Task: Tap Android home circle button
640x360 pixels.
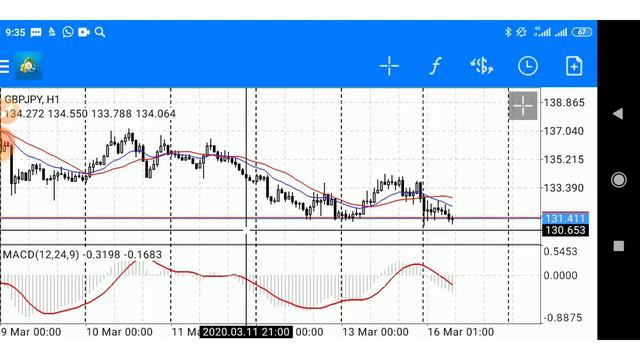Action: (x=618, y=180)
